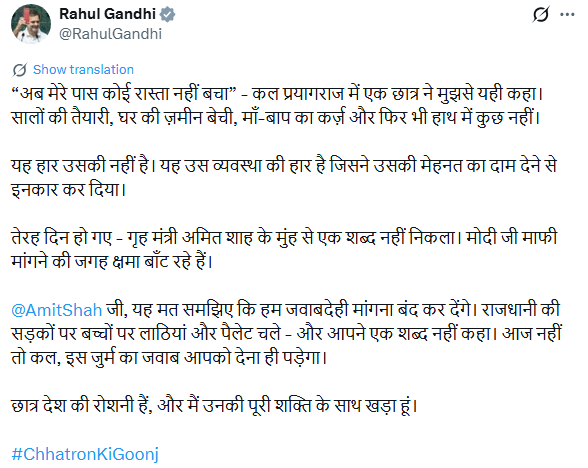588x468 pixels.
Task: Click the text "इनकार कर दिया।"
Action: coord(68,190)
